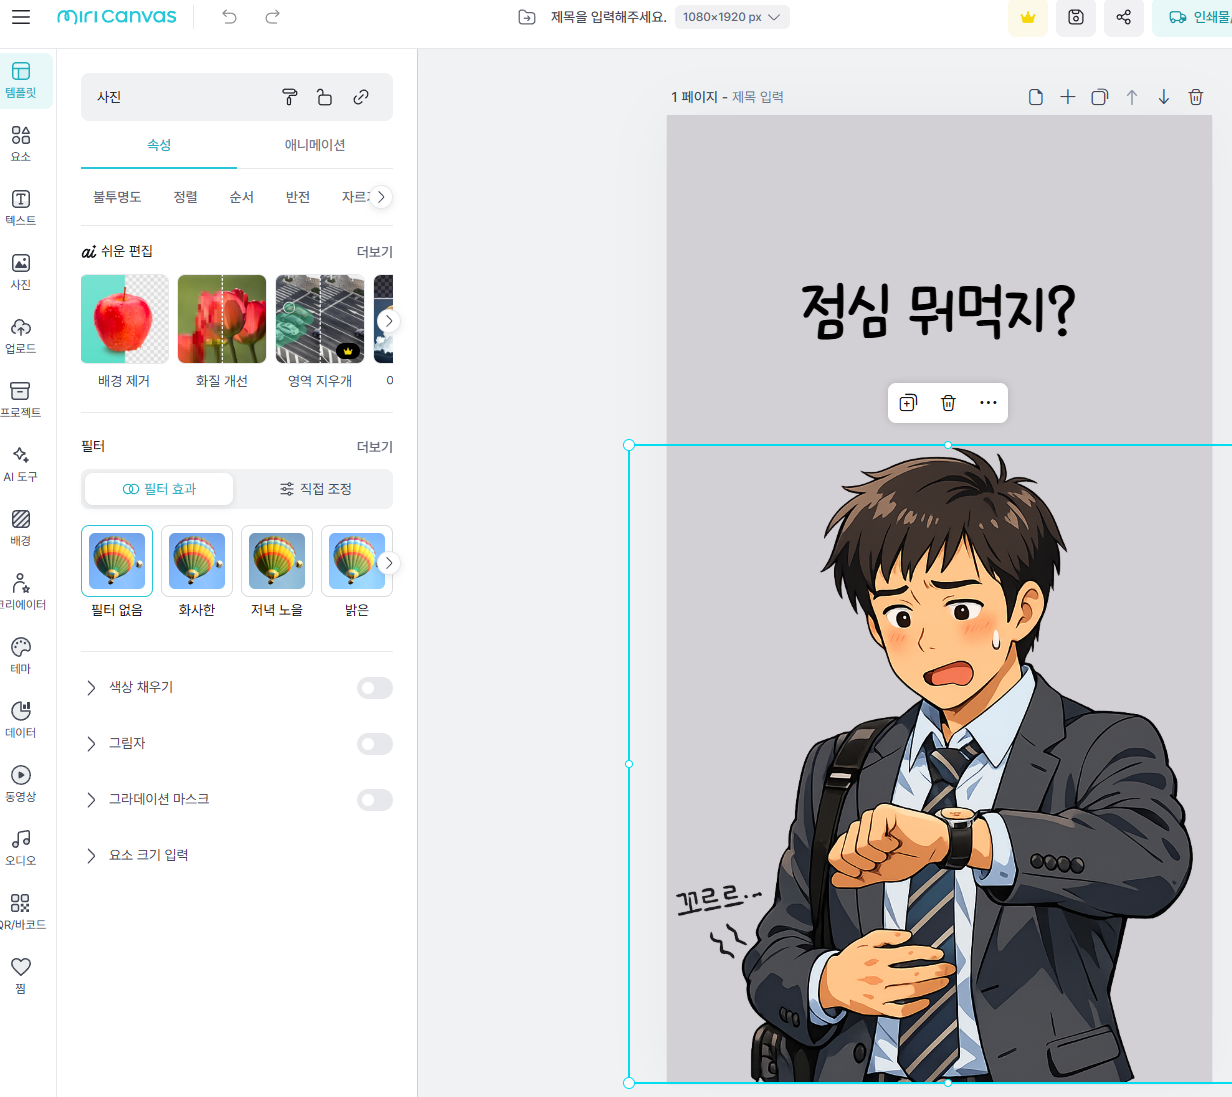This screenshot has height=1097, width=1232.
Task: Switch to the 속성 tab
Action: click(159, 145)
